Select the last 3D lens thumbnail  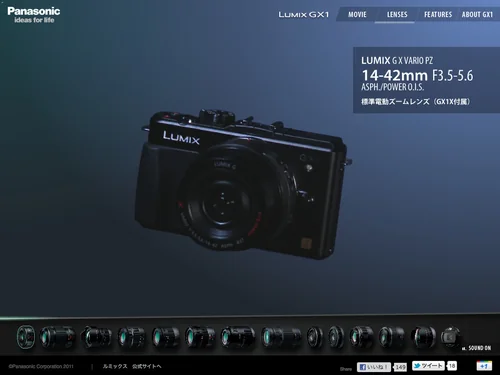[450, 337]
